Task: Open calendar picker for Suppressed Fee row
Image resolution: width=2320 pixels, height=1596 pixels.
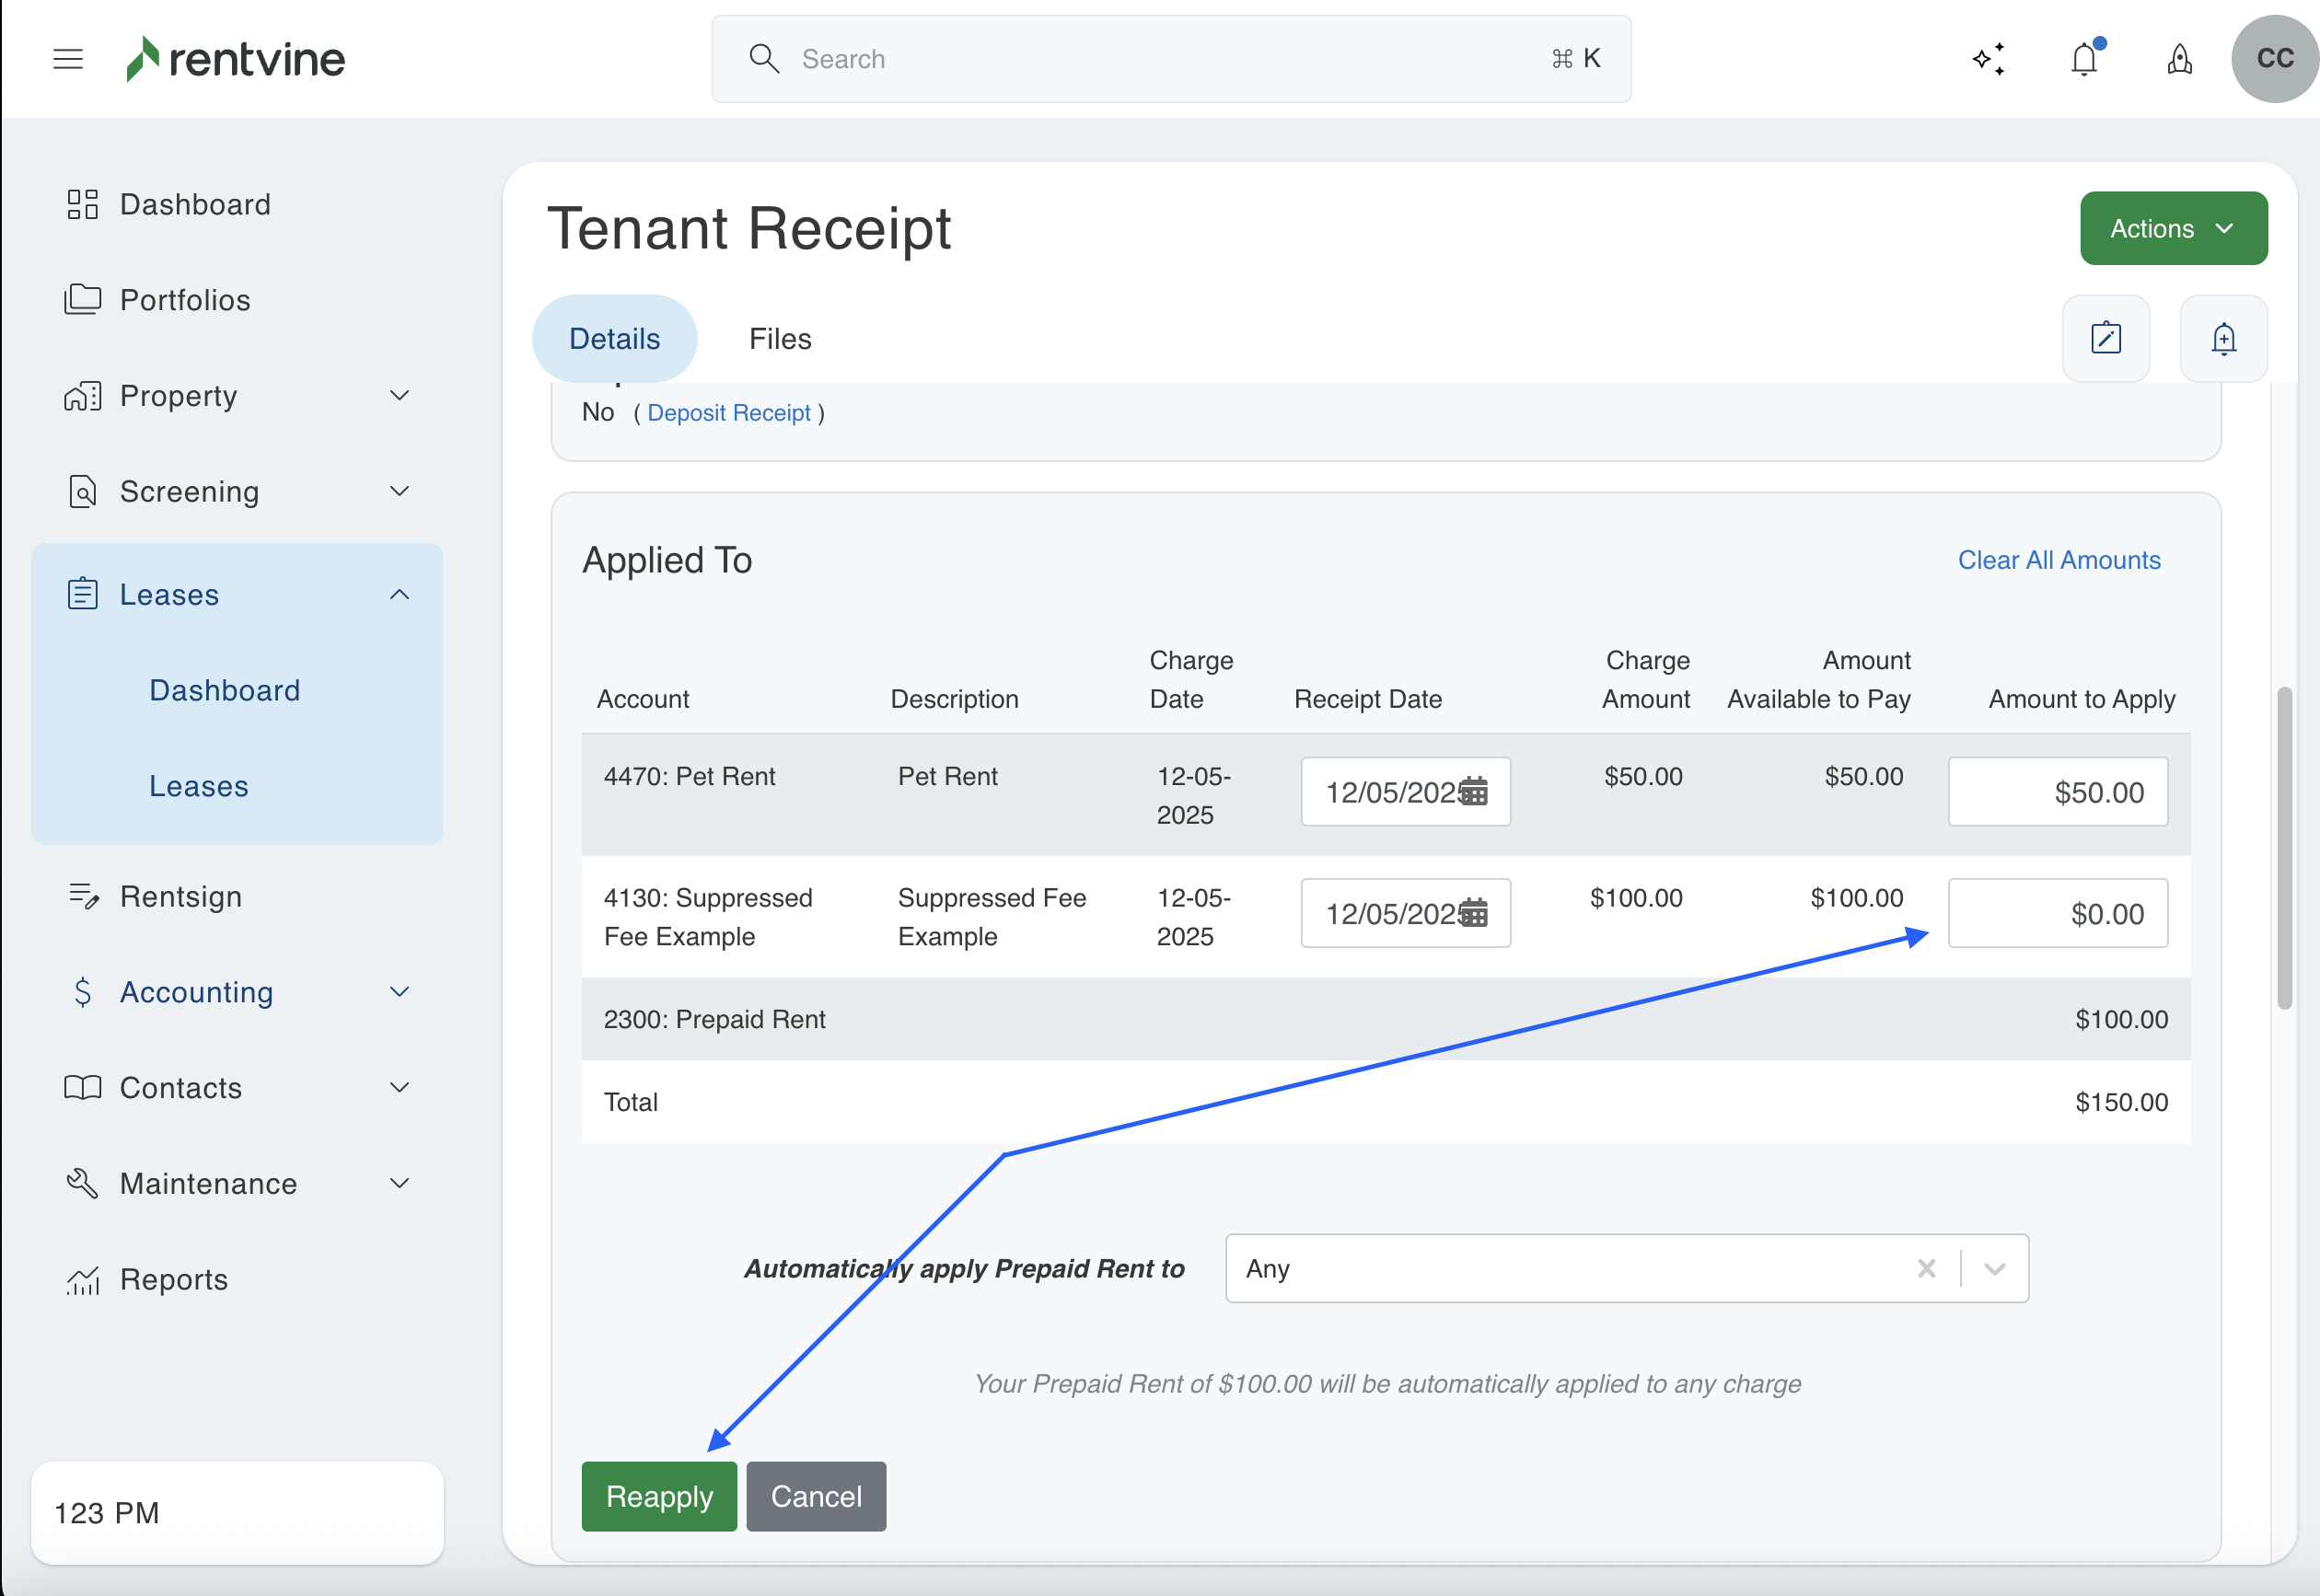Action: [1473, 913]
